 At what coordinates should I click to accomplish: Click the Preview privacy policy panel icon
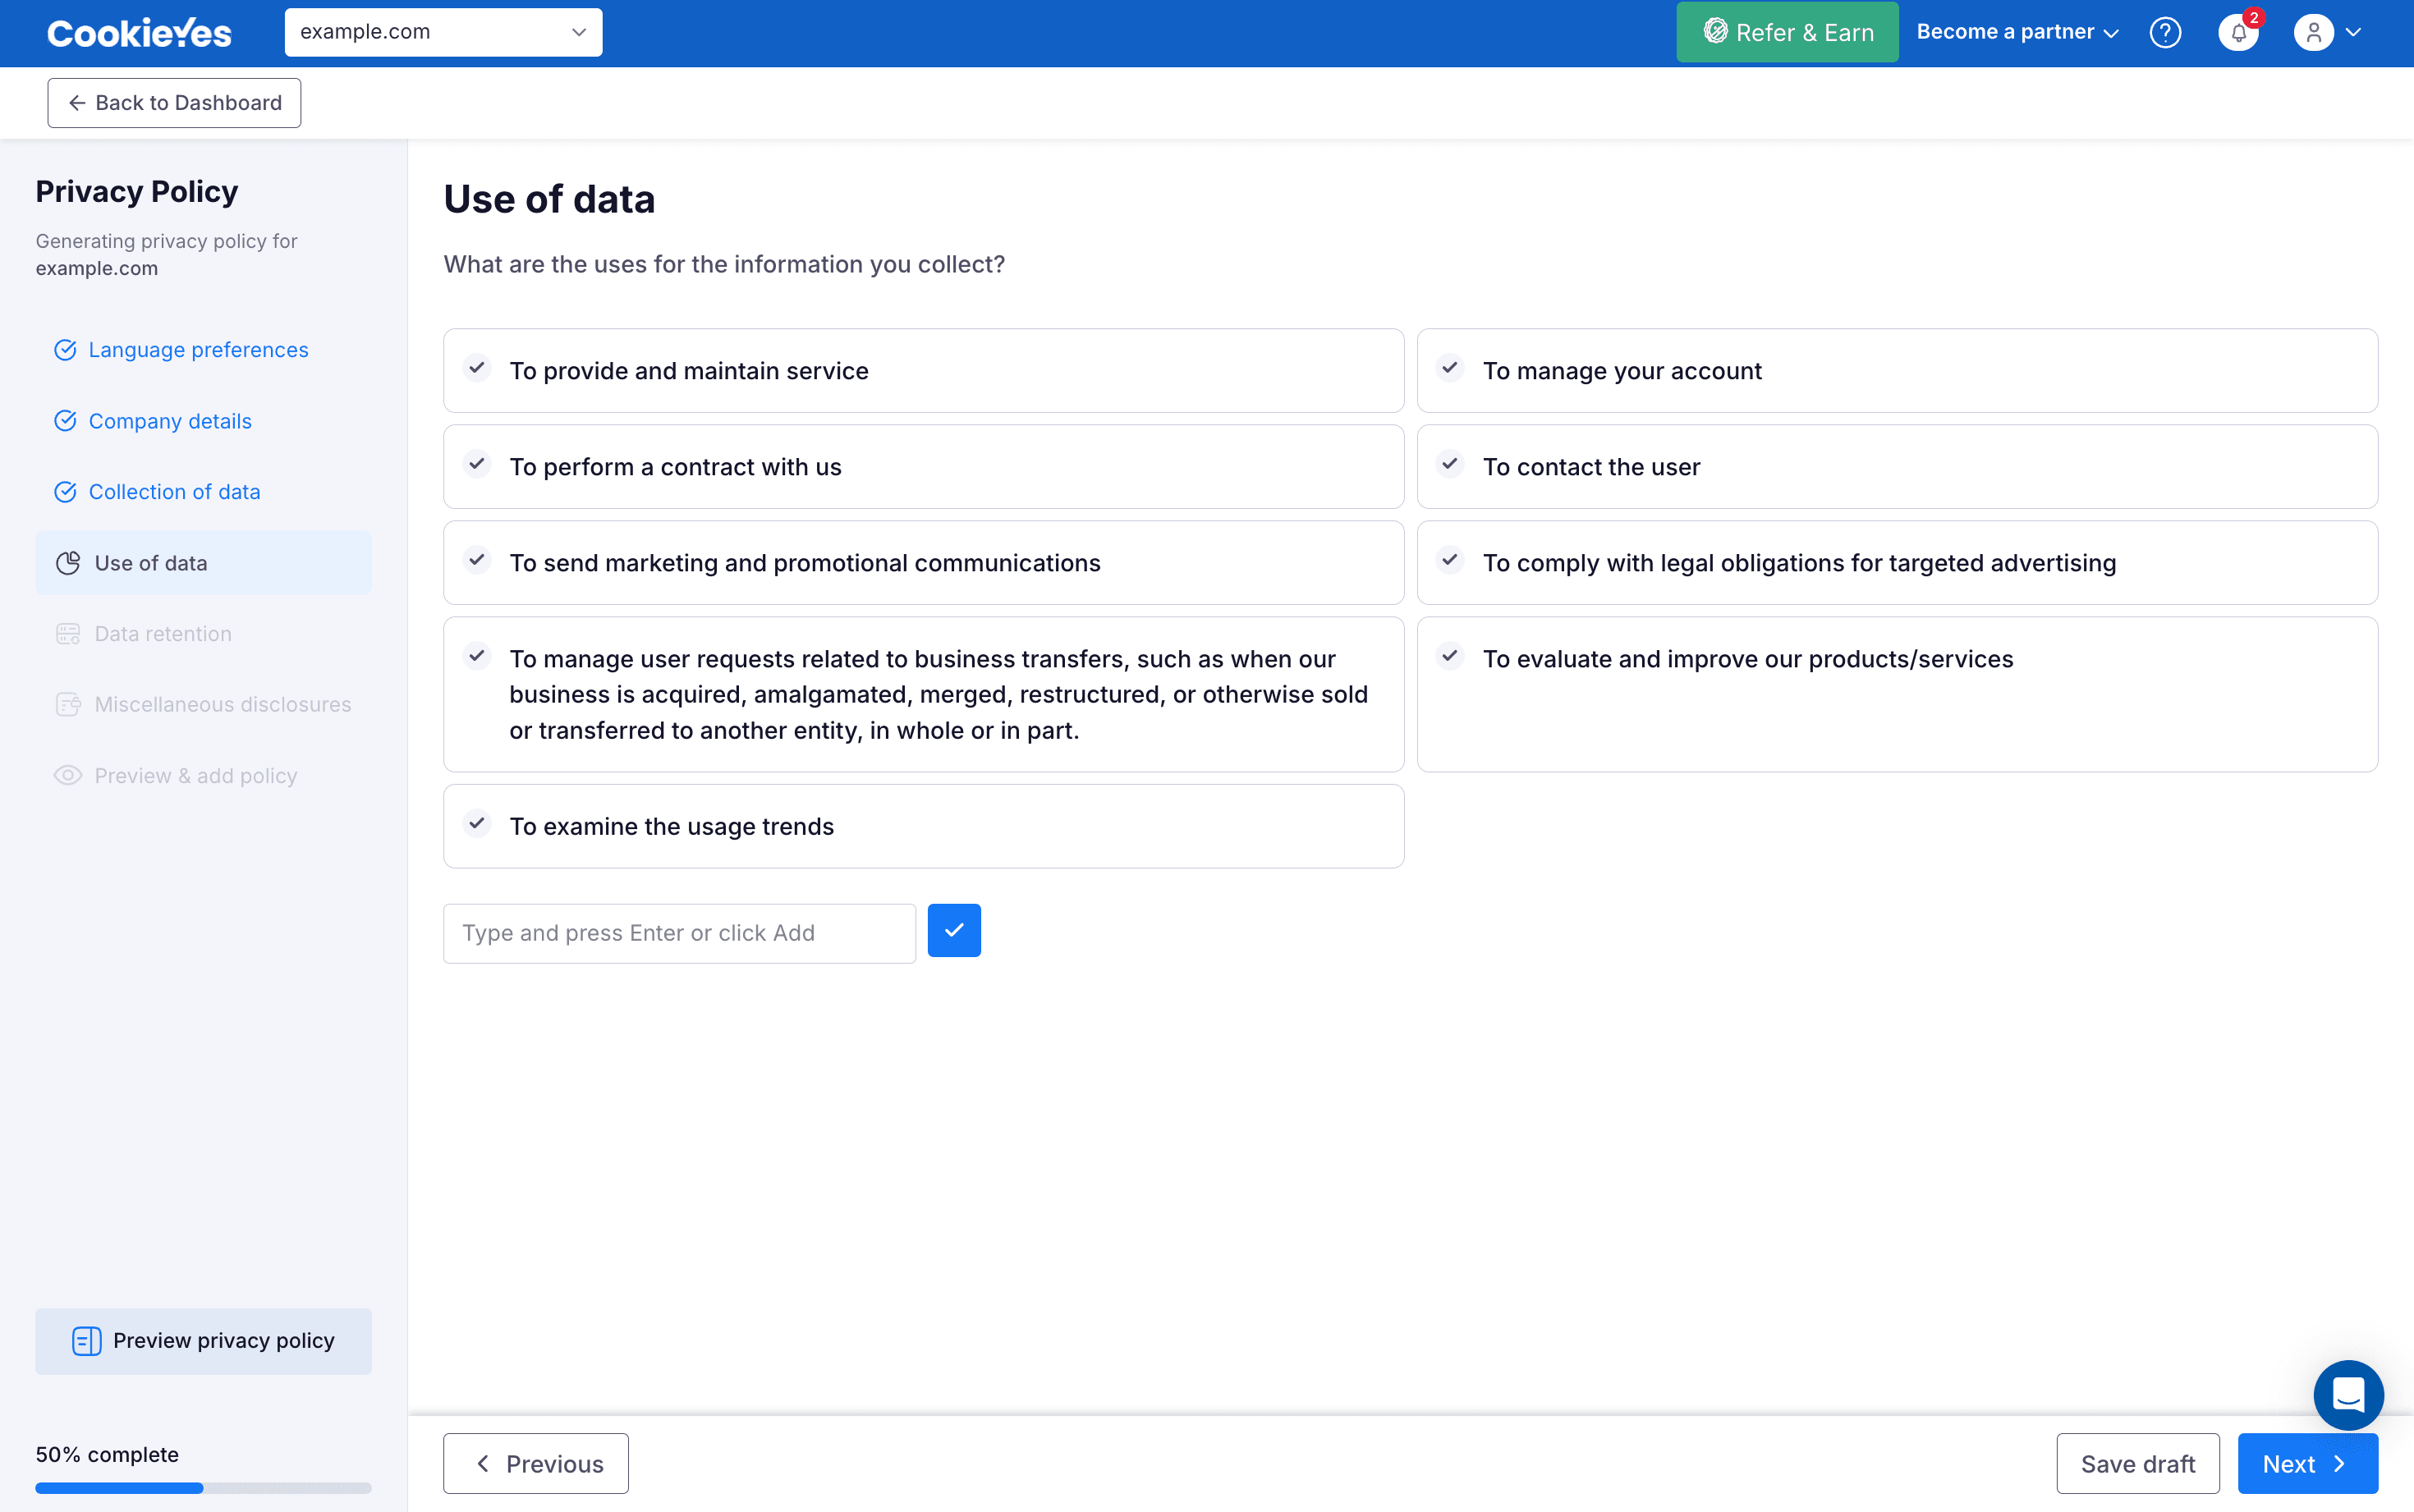(x=87, y=1341)
